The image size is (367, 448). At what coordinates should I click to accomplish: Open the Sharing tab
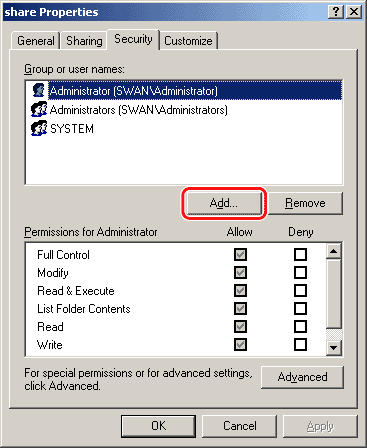(x=84, y=41)
